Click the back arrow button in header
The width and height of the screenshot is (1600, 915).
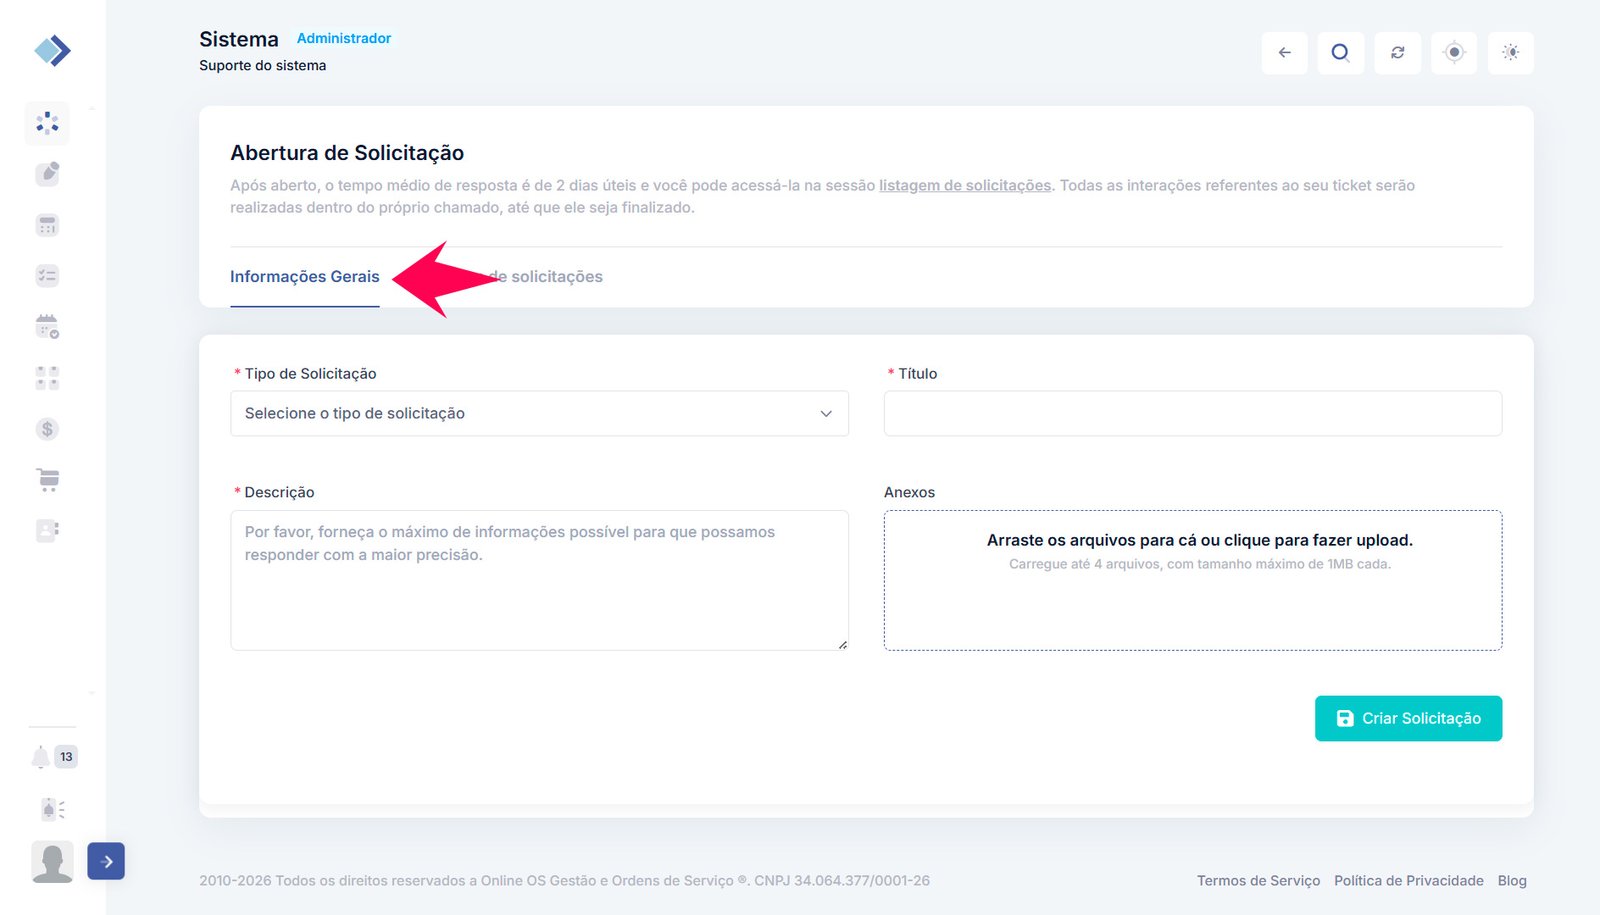click(1285, 53)
